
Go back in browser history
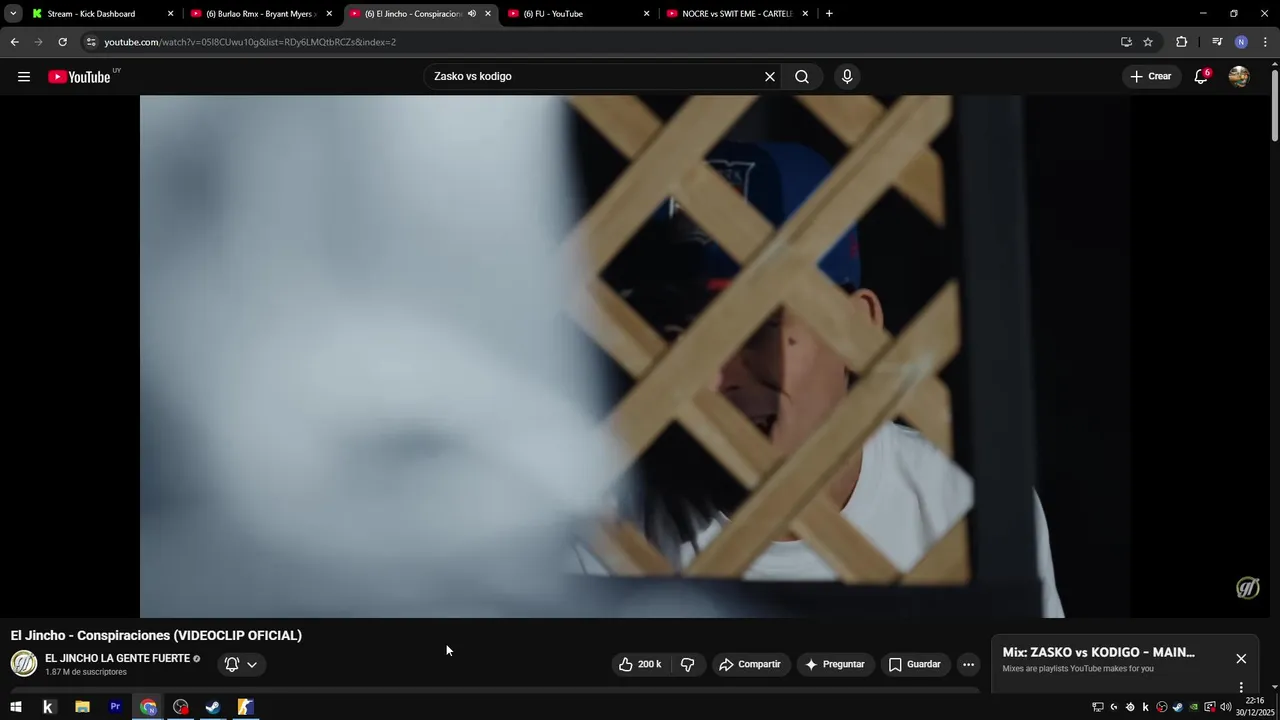(x=14, y=42)
